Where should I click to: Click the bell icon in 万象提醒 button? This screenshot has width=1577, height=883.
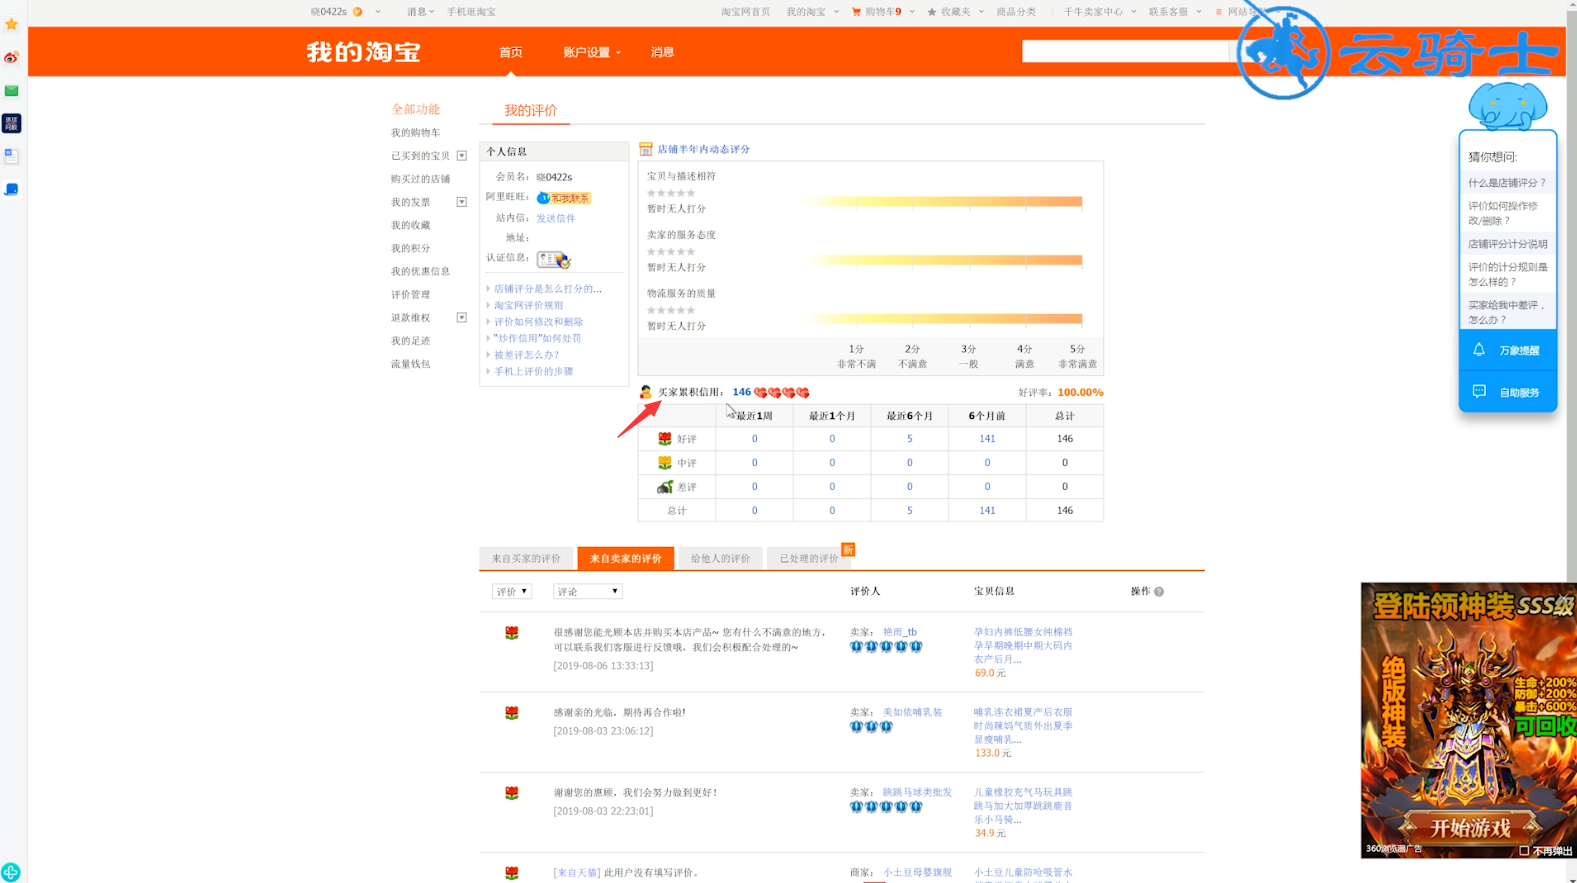pyautogui.click(x=1479, y=350)
